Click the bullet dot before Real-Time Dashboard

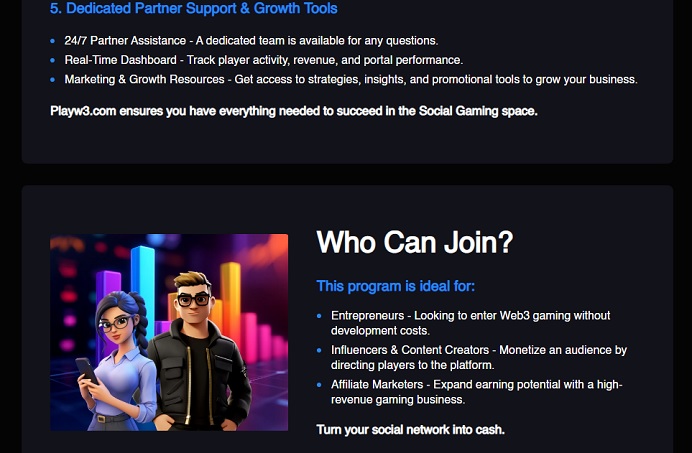click(53, 60)
